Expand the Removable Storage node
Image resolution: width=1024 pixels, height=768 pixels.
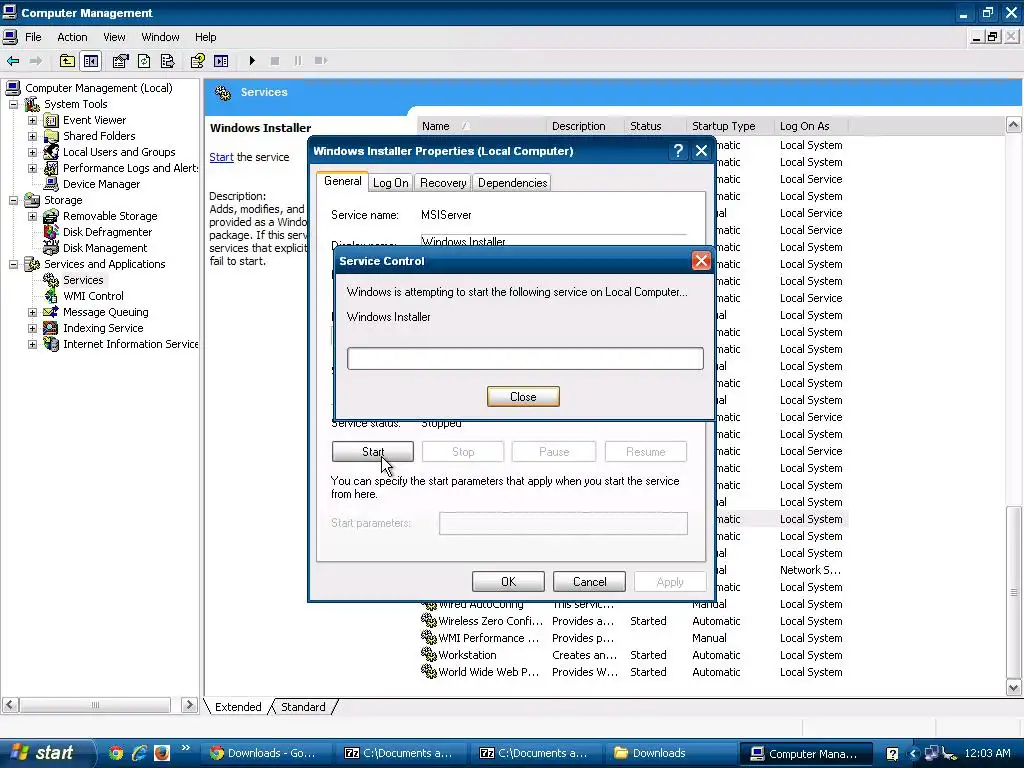32,216
